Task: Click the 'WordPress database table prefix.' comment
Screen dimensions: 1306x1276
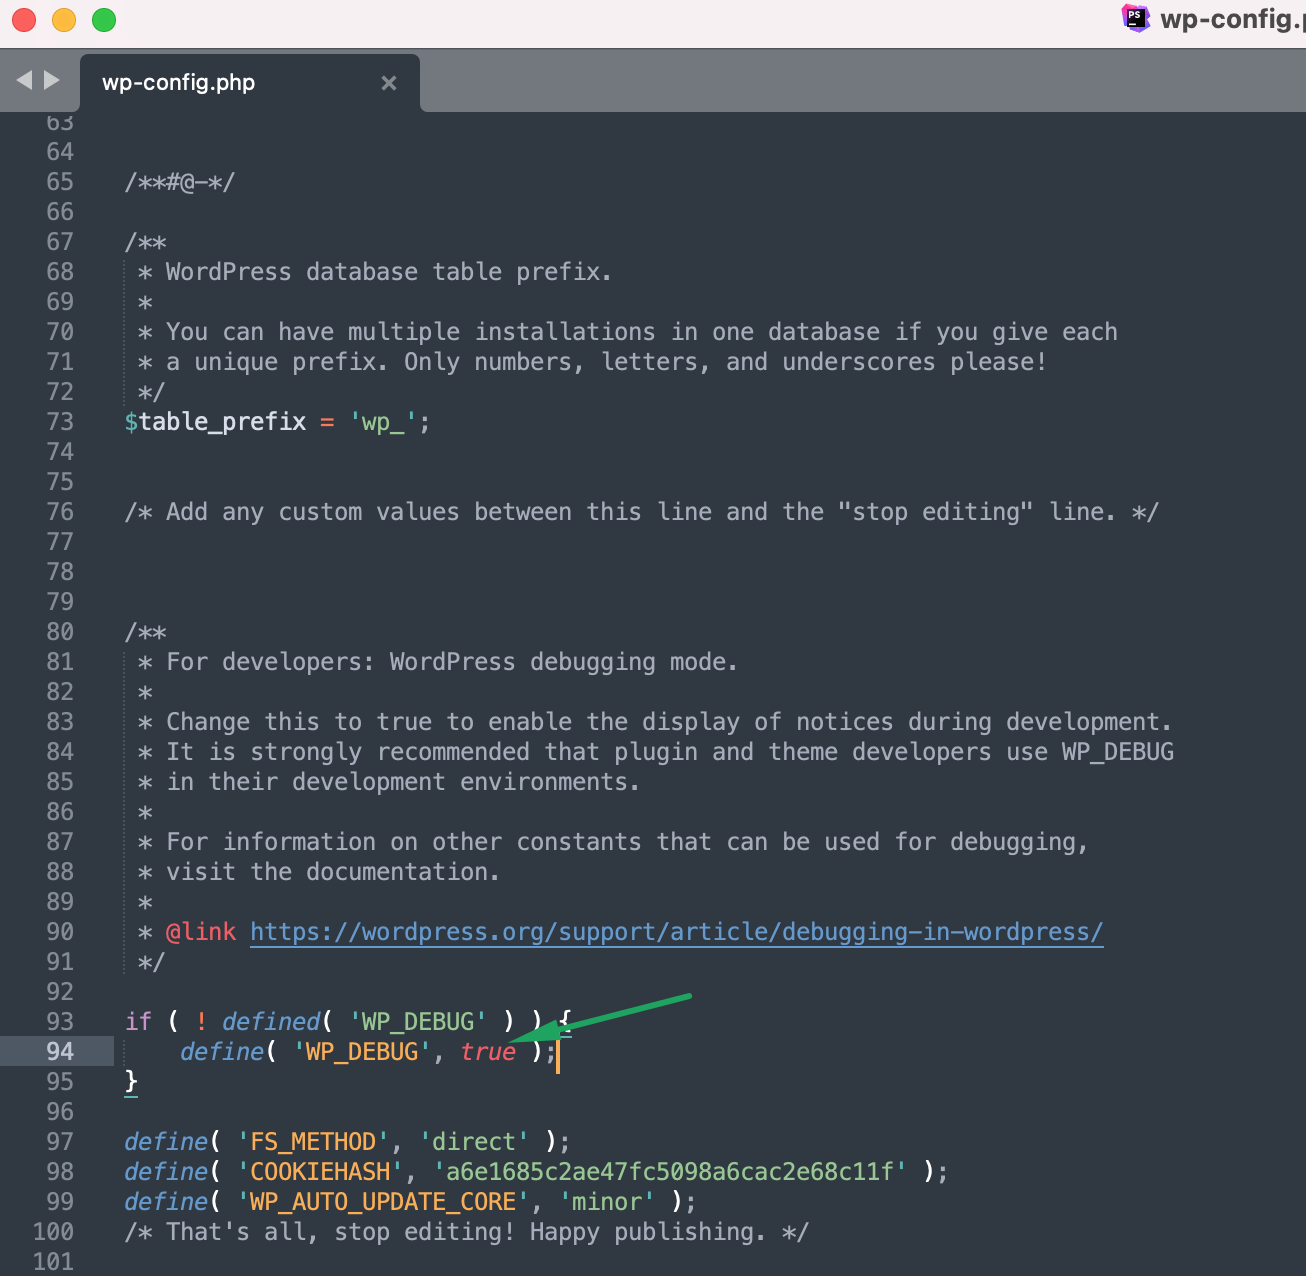Action: click(388, 272)
